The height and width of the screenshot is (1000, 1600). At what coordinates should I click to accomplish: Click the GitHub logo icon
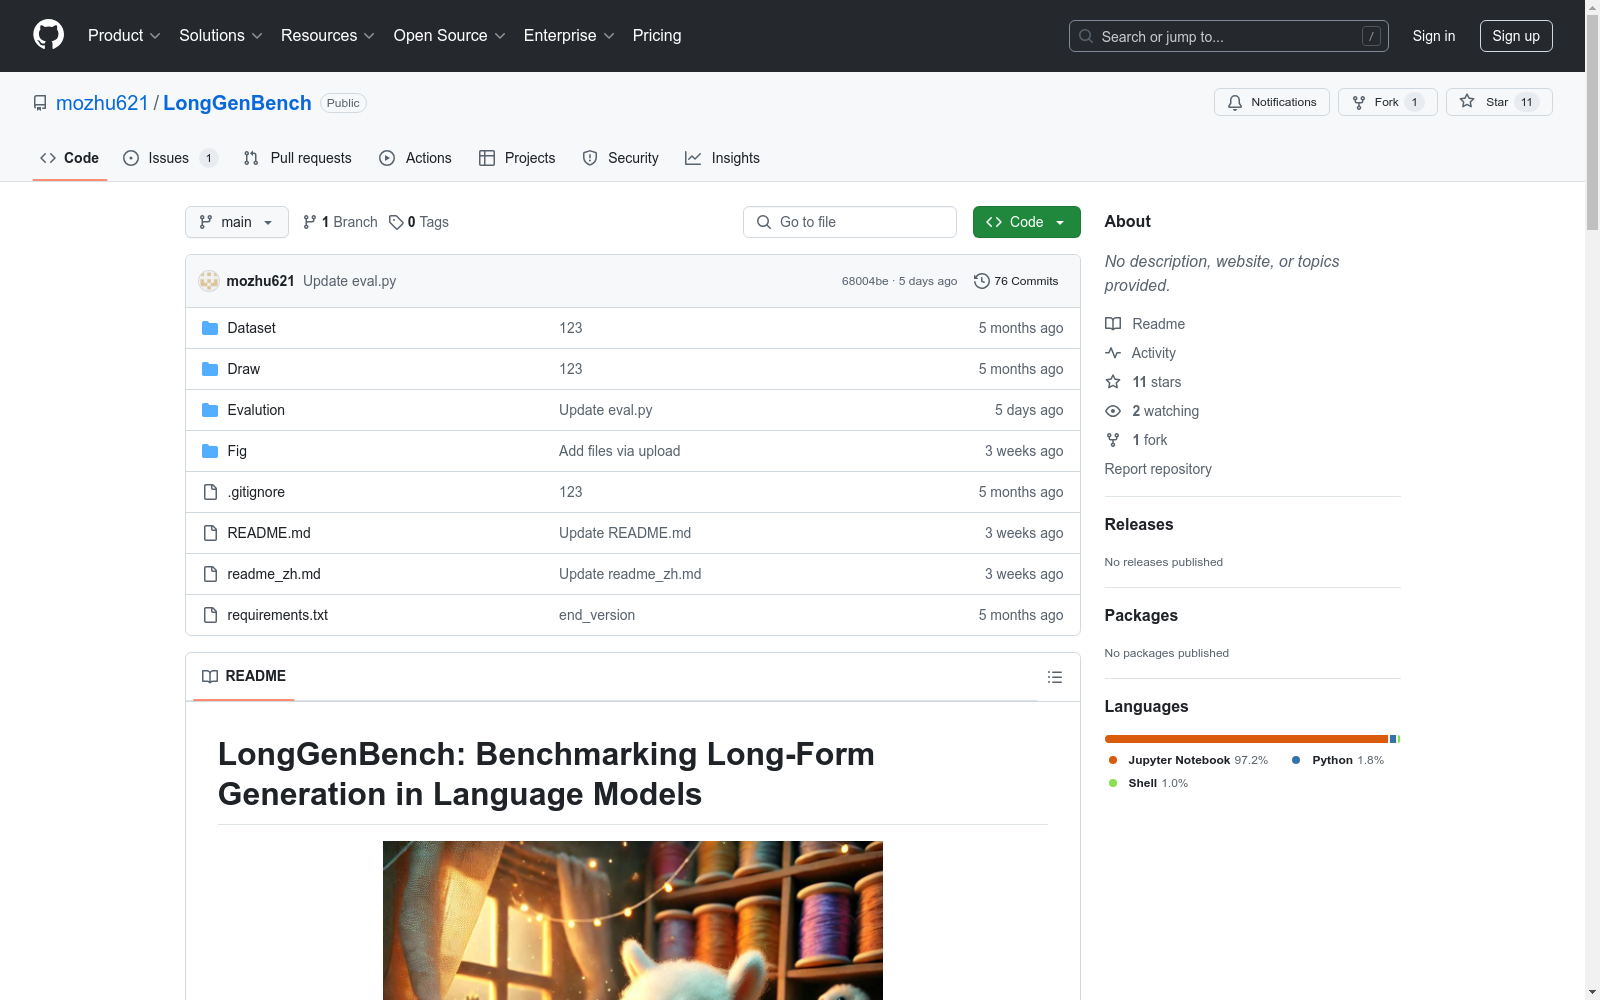pos(48,35)
